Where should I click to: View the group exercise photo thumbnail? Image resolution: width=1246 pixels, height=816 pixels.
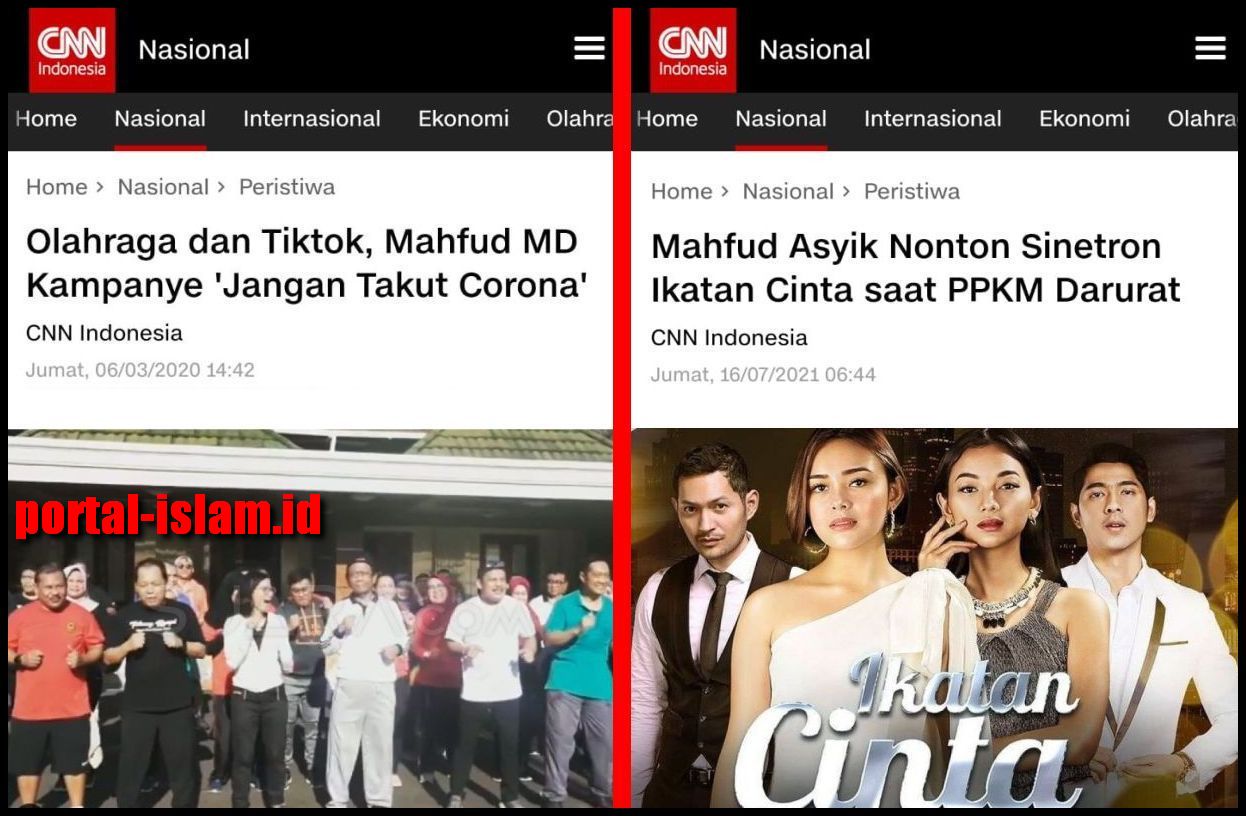(310, 618)
